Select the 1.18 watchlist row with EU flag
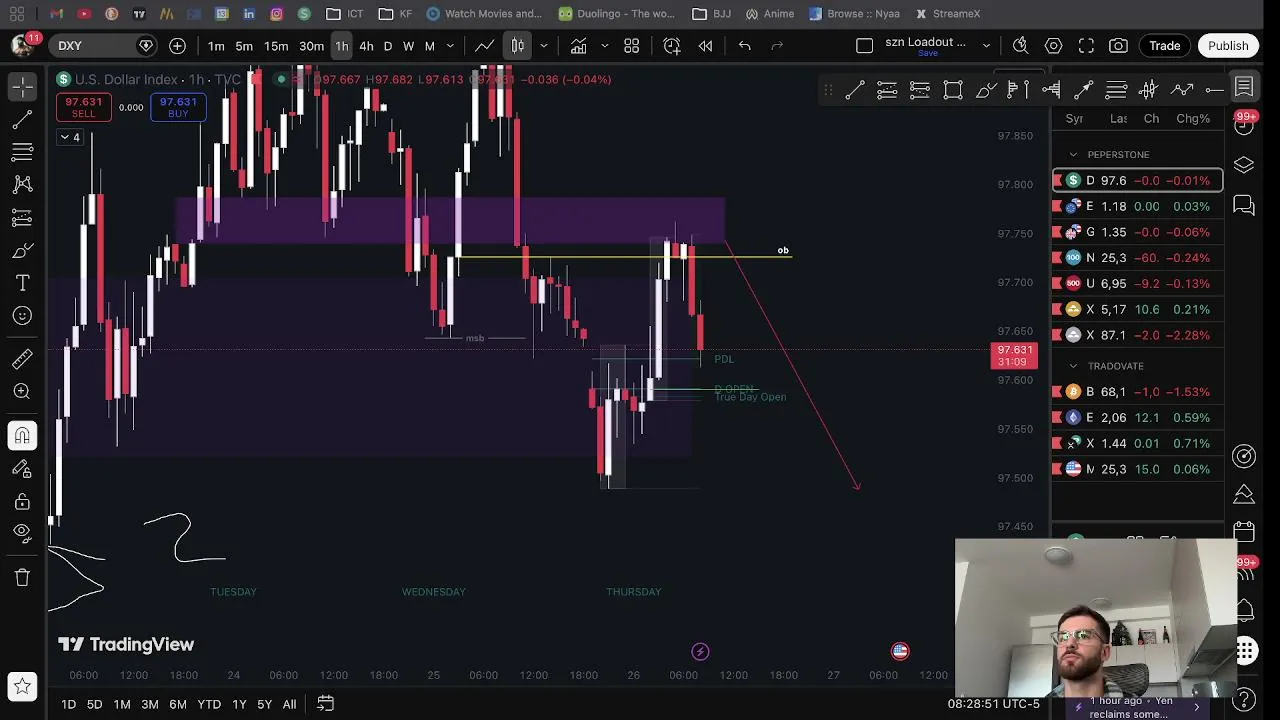Image resolution: width=1280 pixels, height=720 pixels. point(1138,206)
